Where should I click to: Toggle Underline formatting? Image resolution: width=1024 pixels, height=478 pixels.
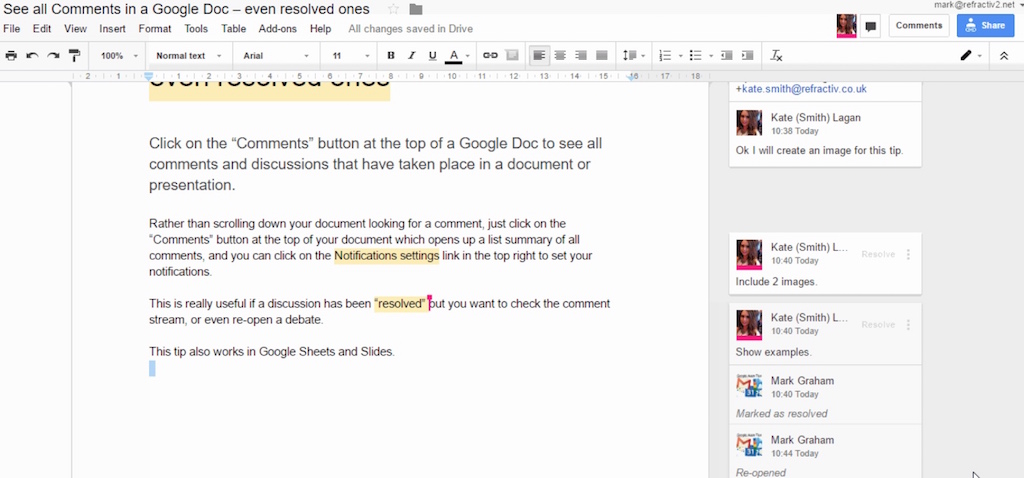pyautogui.click(x=432, y=56)
